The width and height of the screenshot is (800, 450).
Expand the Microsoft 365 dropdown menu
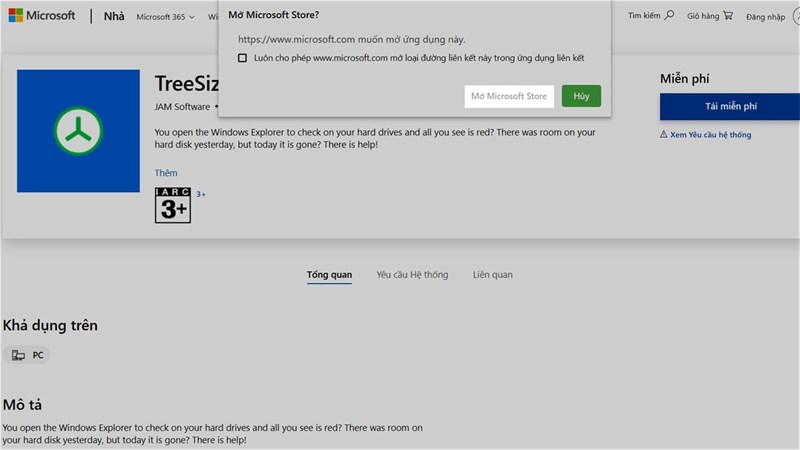165,17
